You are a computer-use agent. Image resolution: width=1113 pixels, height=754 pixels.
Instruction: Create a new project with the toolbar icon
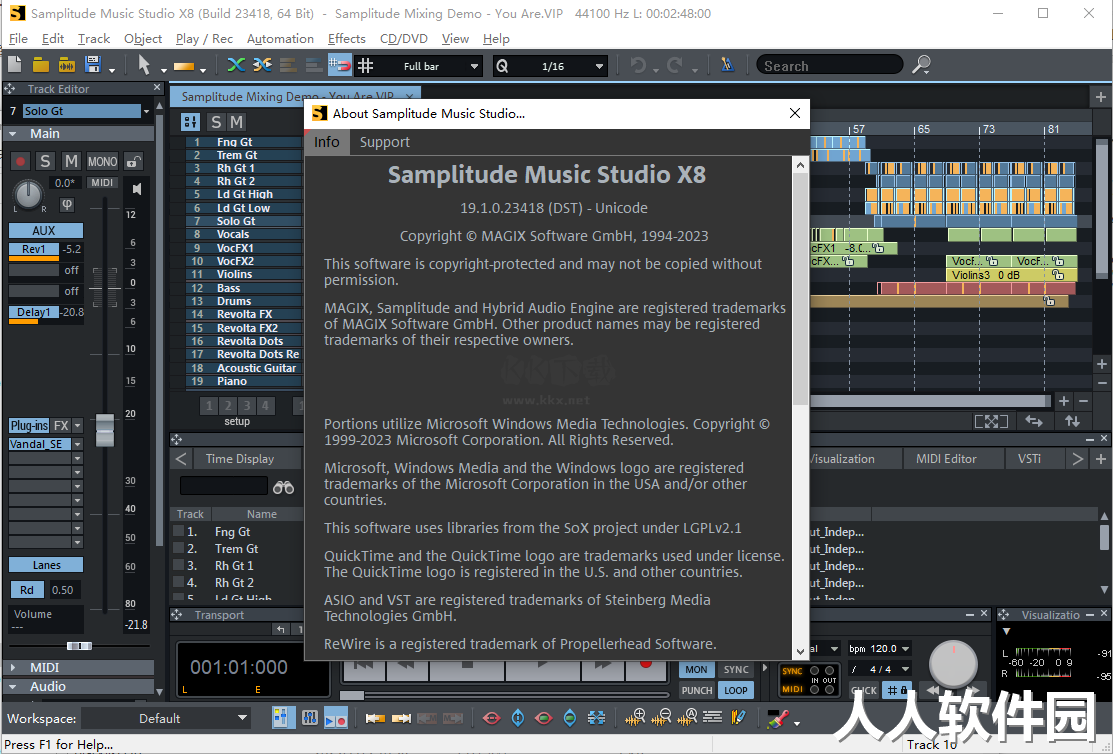(x=15, y=65)
